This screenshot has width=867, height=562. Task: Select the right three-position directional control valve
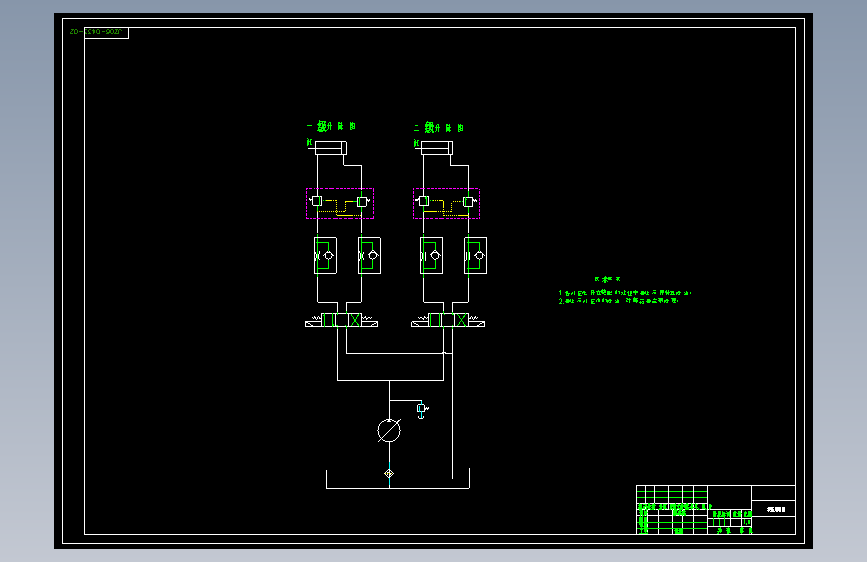(x=448, y=320)
